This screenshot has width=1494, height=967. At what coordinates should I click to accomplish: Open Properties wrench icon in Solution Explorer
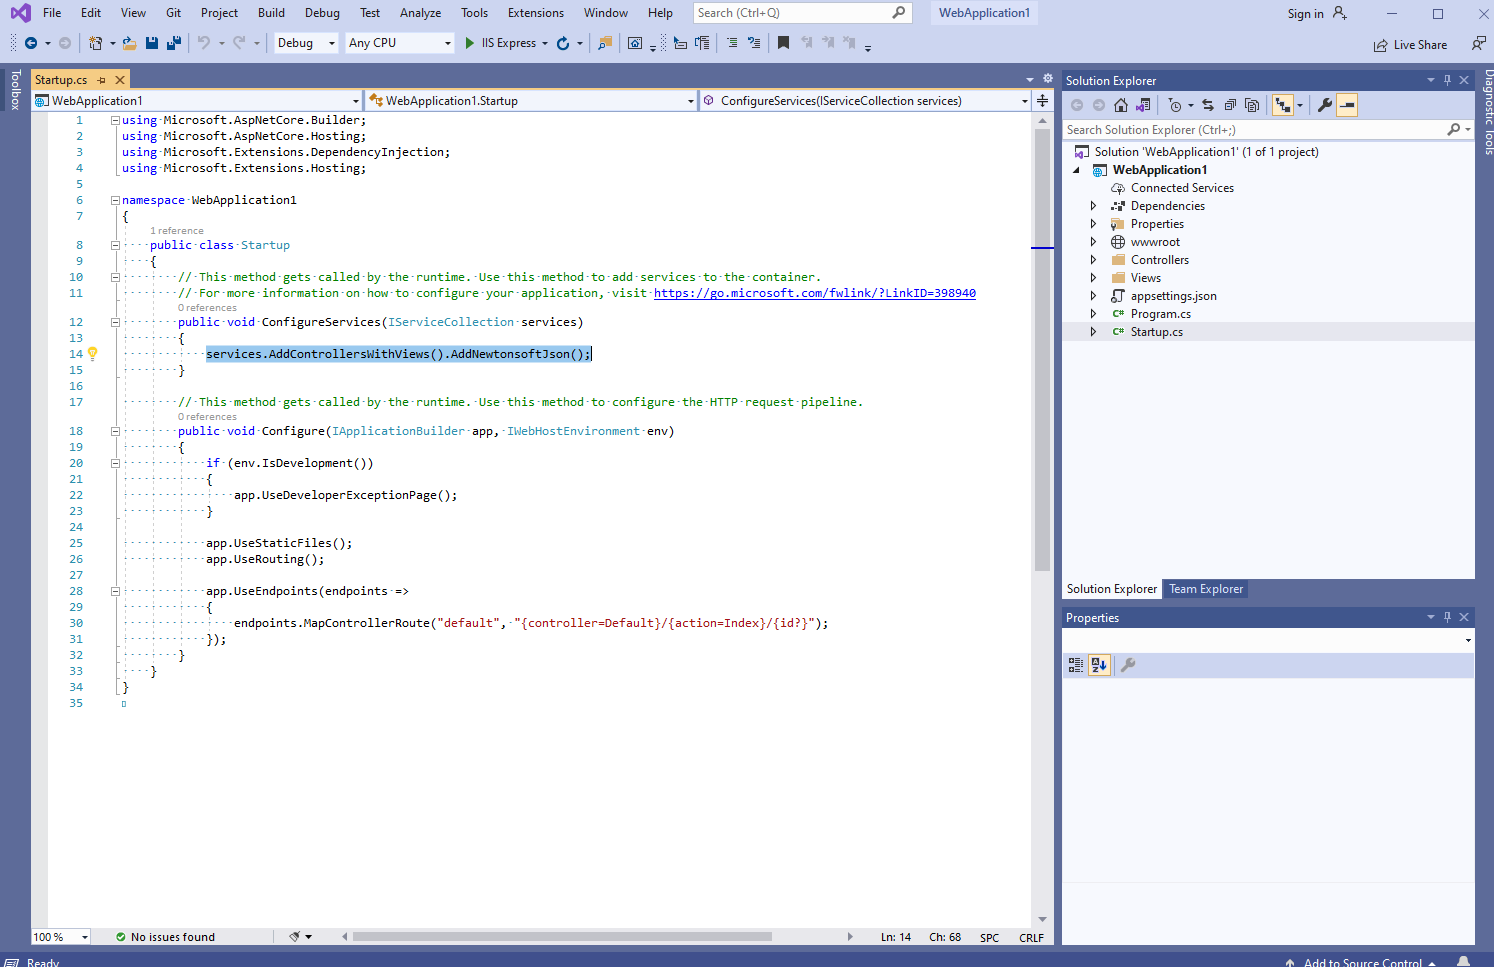point(1325,105)
